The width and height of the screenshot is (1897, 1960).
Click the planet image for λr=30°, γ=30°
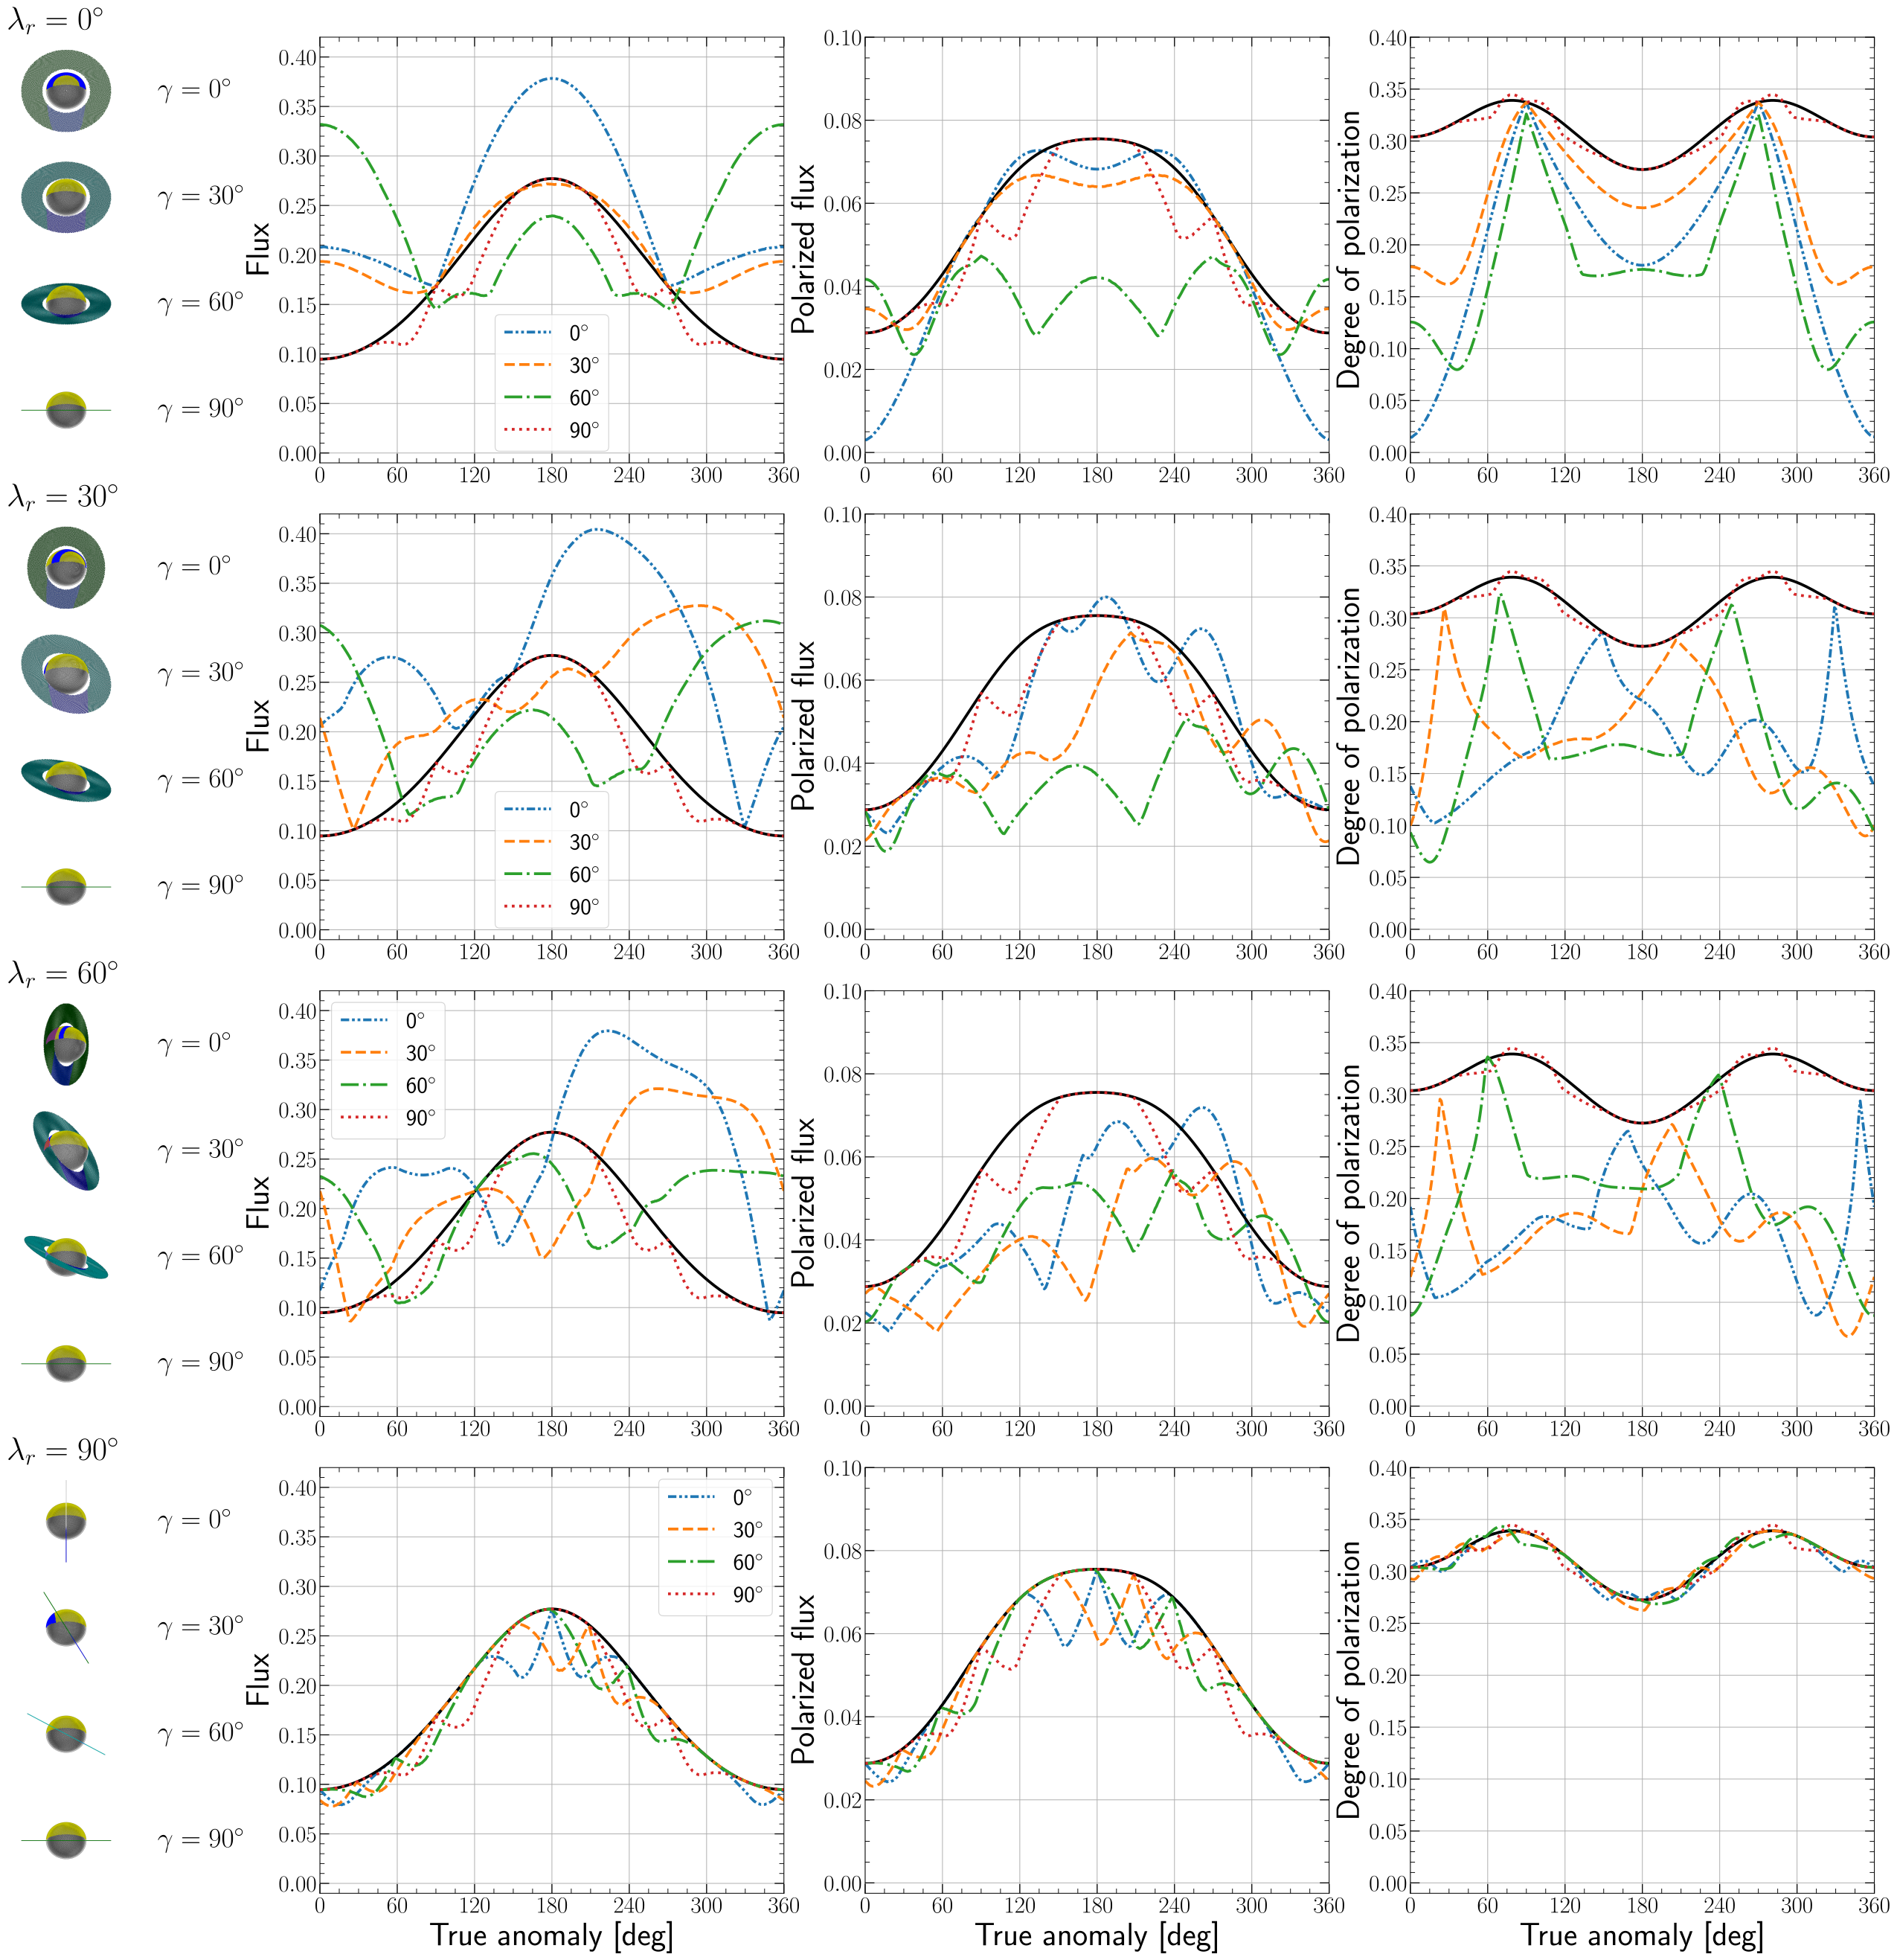click(x=66, y=674)
